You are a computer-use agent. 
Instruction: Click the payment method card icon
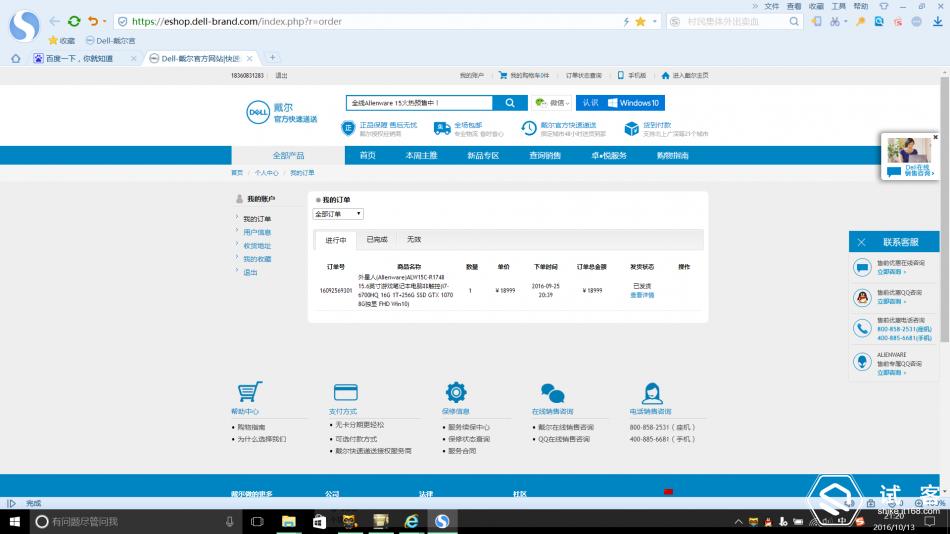(345, 392)
